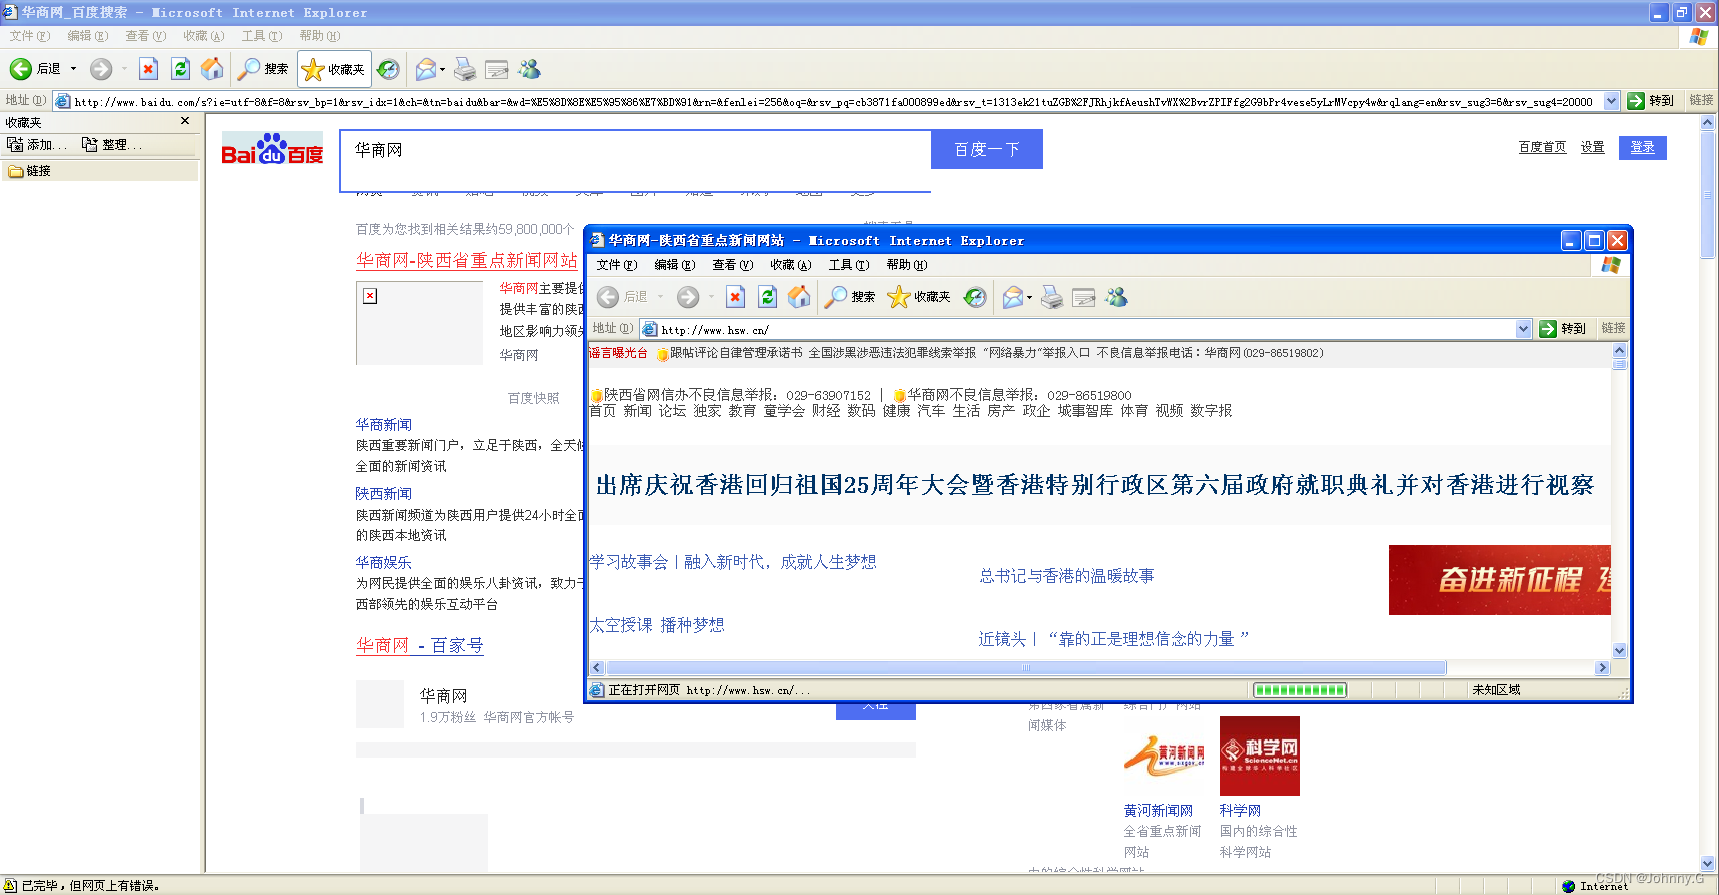Click Mail icon in Baidu window toolbar
Screen dimensions: 1719x895
(425, 69)
